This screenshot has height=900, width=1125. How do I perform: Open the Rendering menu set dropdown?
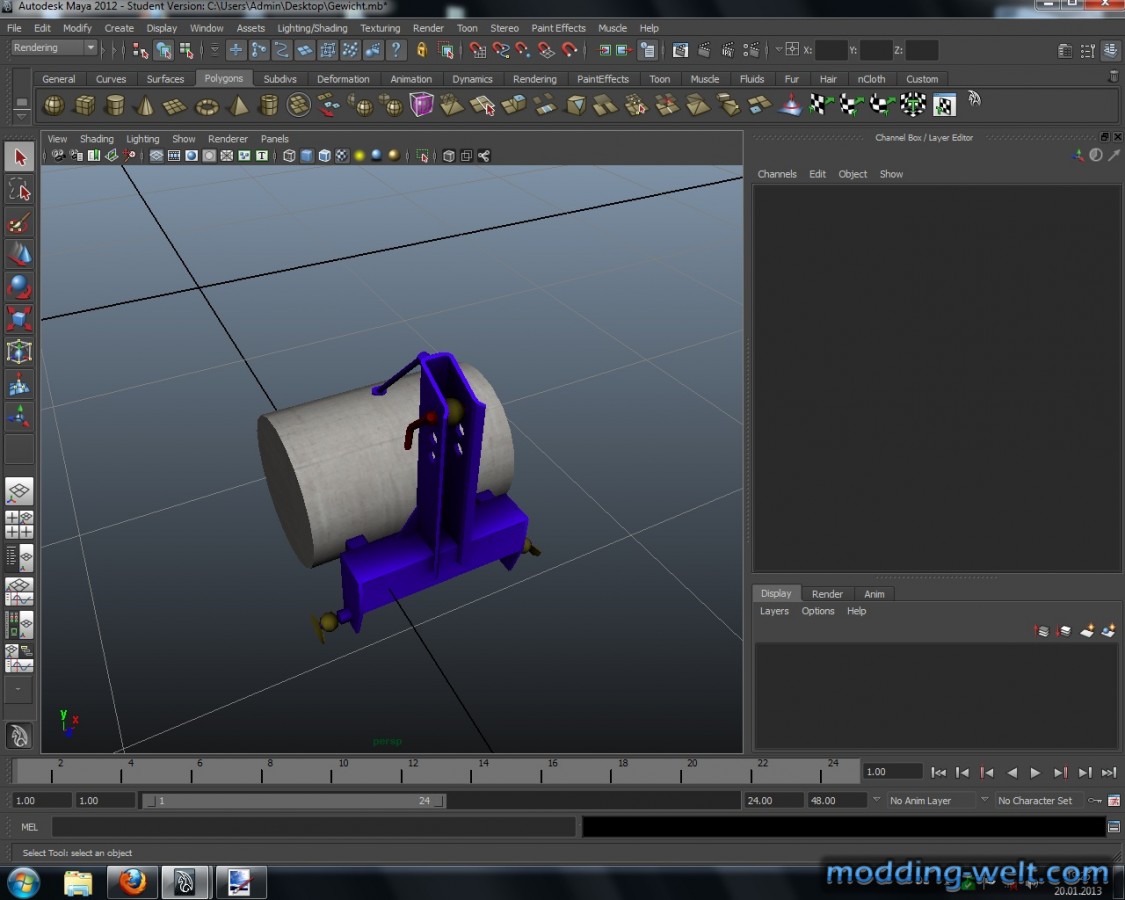click(54, 48)
